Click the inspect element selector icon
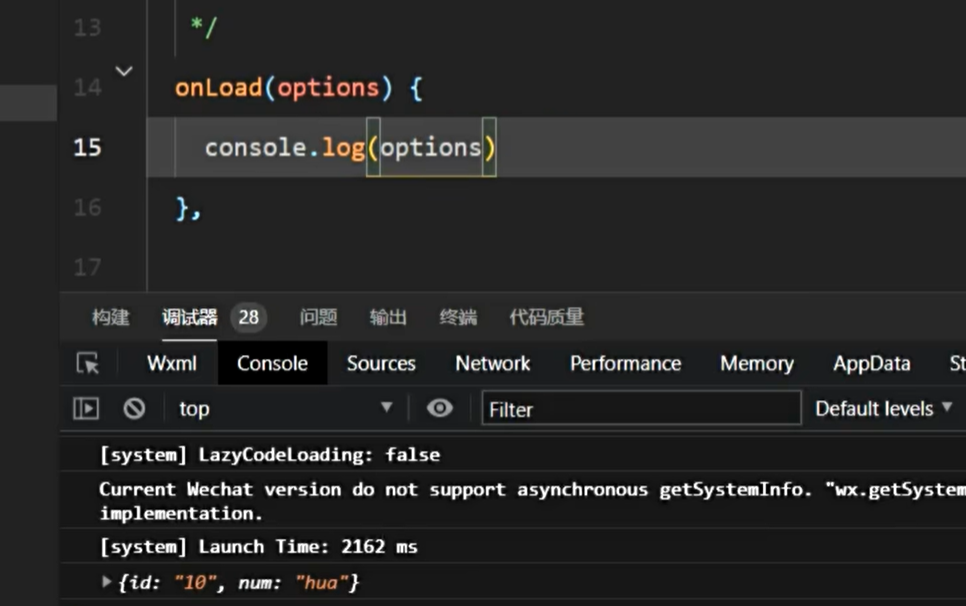This screenshot has width=966, height=606. pyautogui.click(x=88, y=364)
